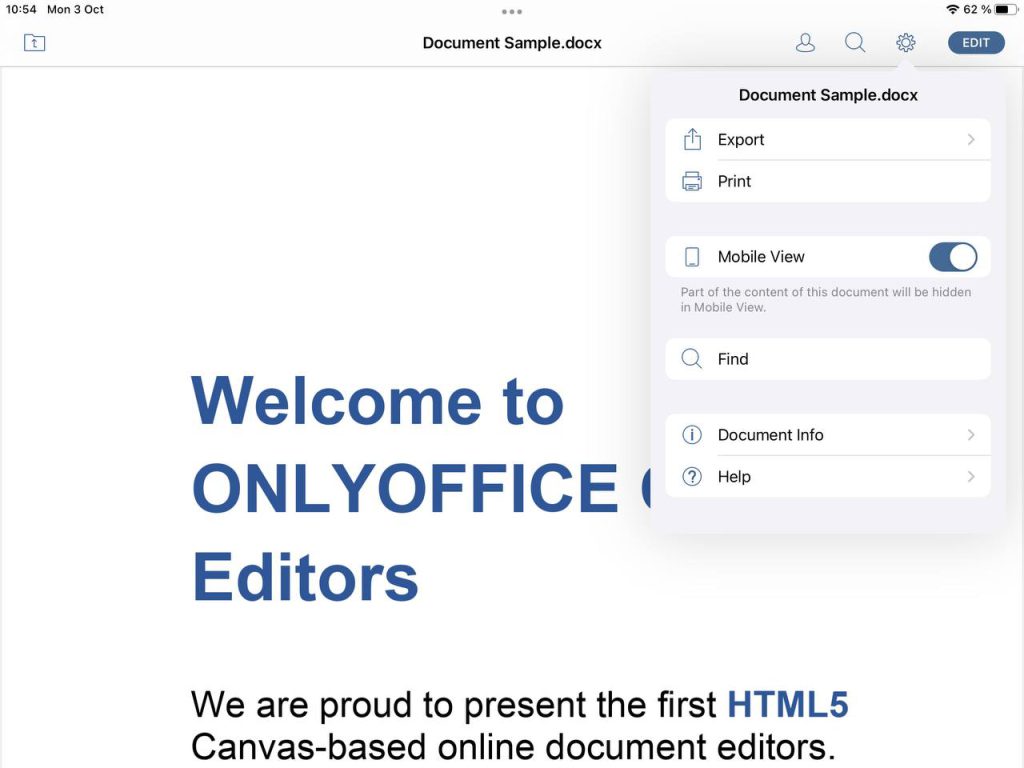Select the Export icon in the settings menu

pyautogui.click(x=691, y=139)
